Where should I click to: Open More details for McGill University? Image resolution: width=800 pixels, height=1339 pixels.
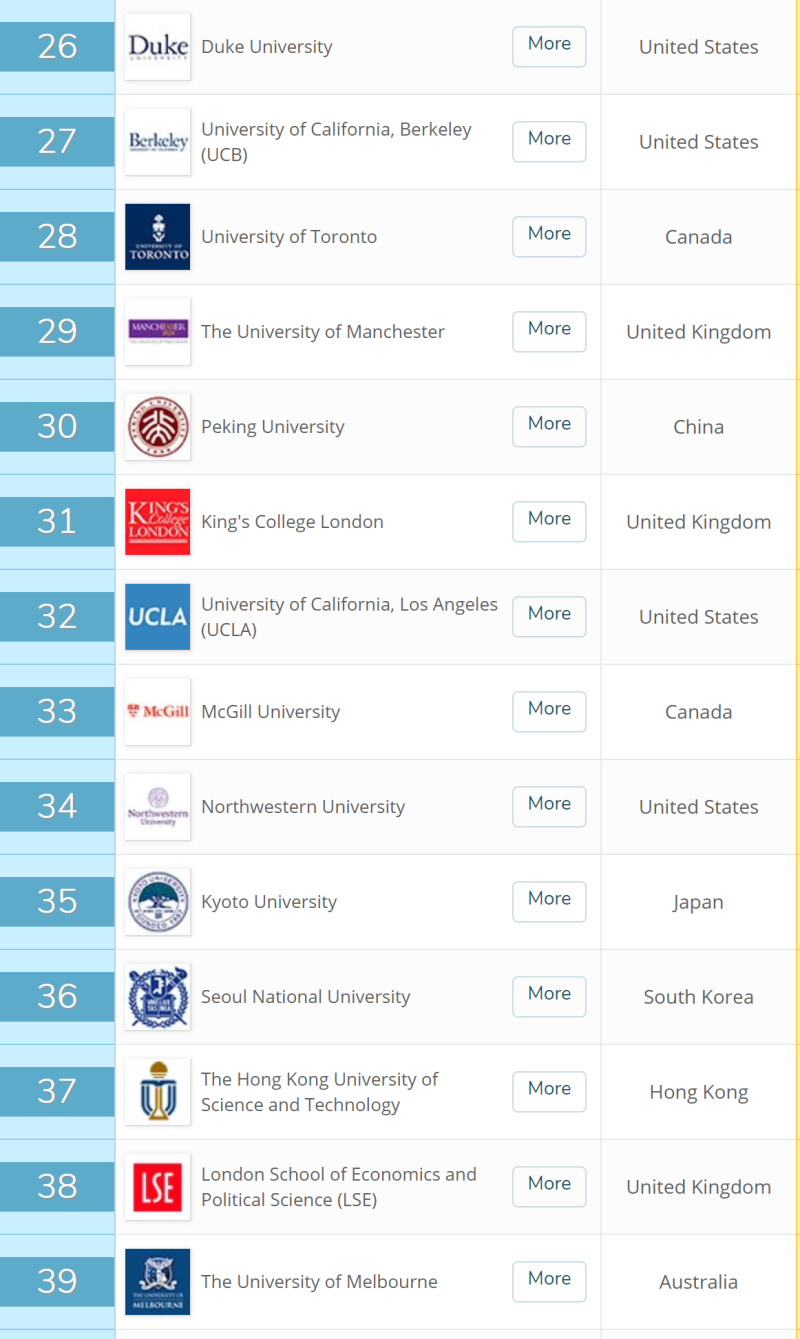tap(549, 711)
